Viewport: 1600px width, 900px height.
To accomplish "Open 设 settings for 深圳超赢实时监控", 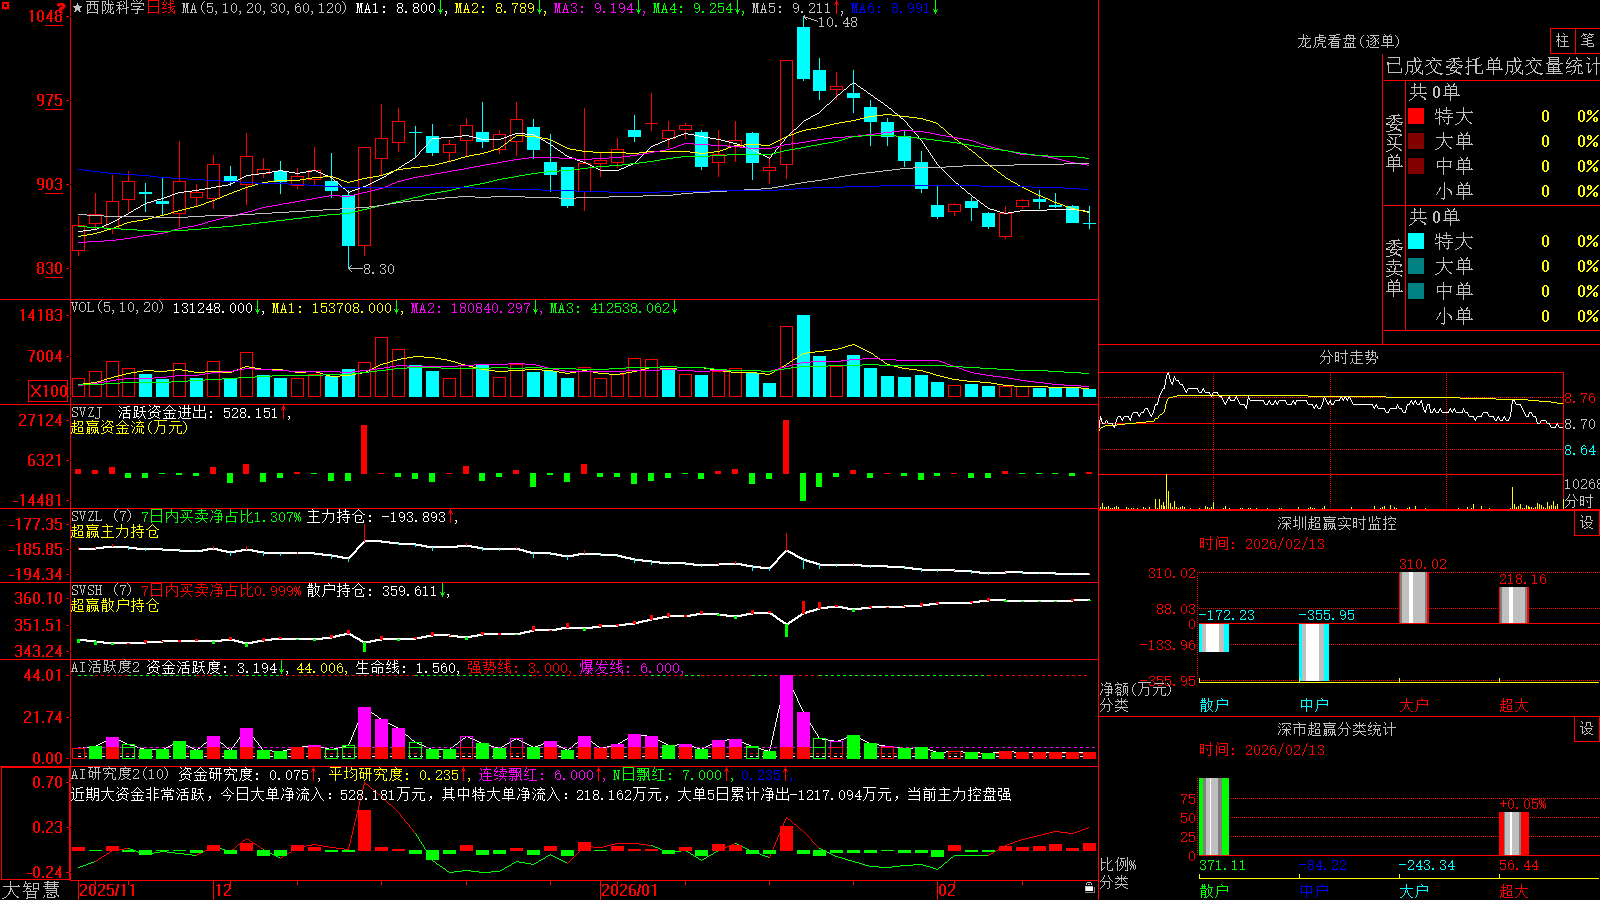I will coord(1587,523).
